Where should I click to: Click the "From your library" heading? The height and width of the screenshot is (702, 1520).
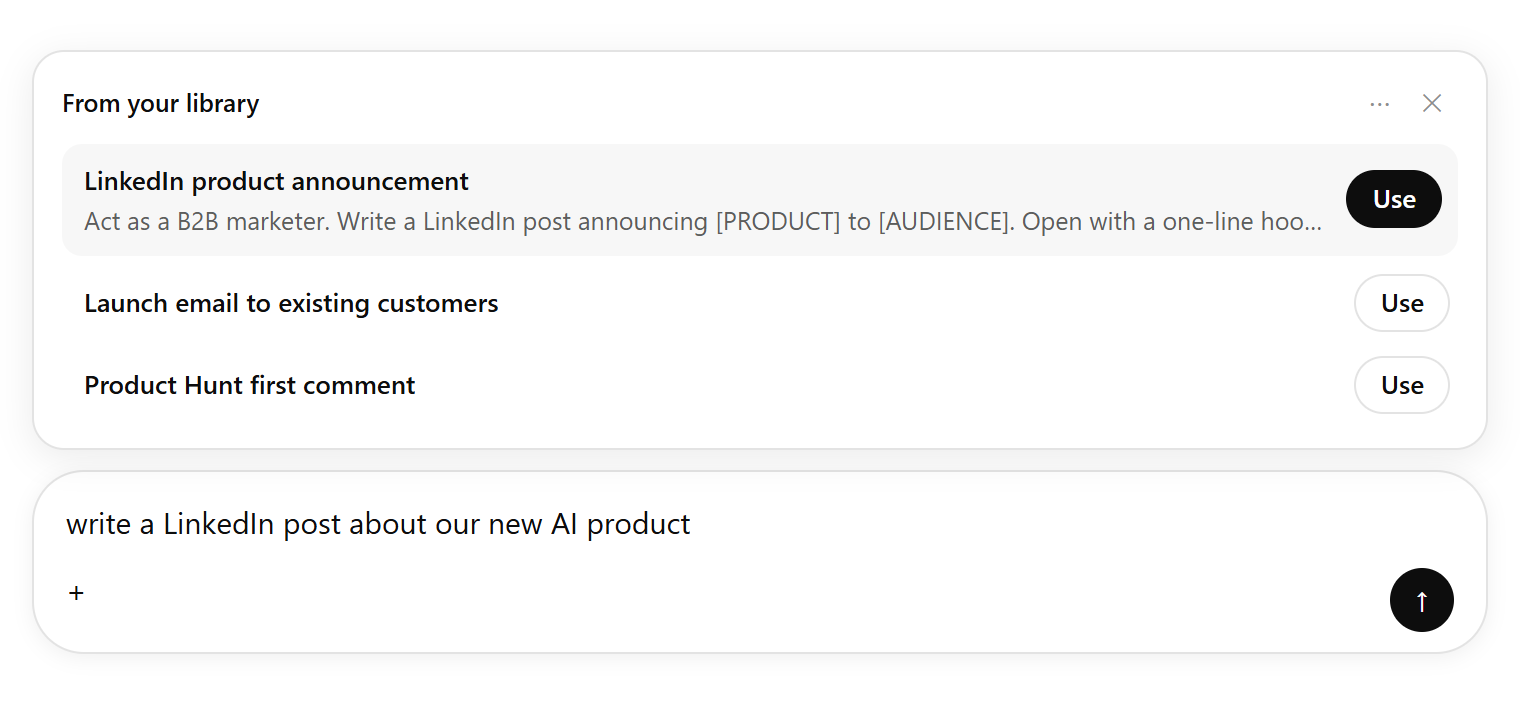(x=161, y=103)
